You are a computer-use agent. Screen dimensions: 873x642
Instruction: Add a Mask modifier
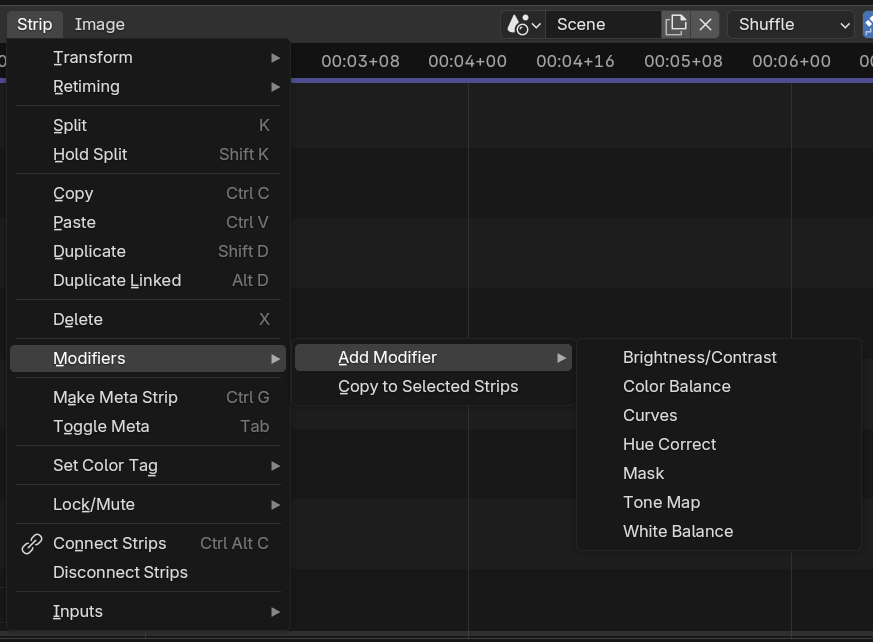point(719,473)
